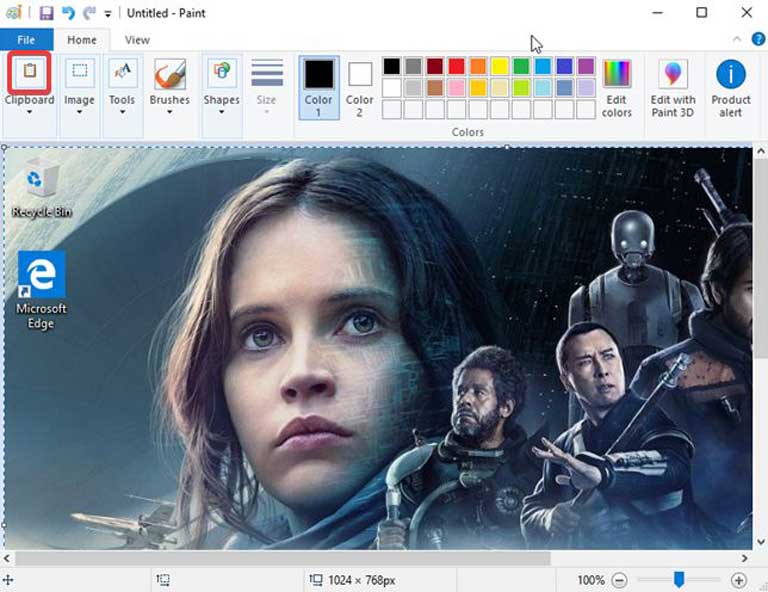This screenshot has width=768, height=592.
Task: Choose the Brushes icon
Action: point(169,73)
